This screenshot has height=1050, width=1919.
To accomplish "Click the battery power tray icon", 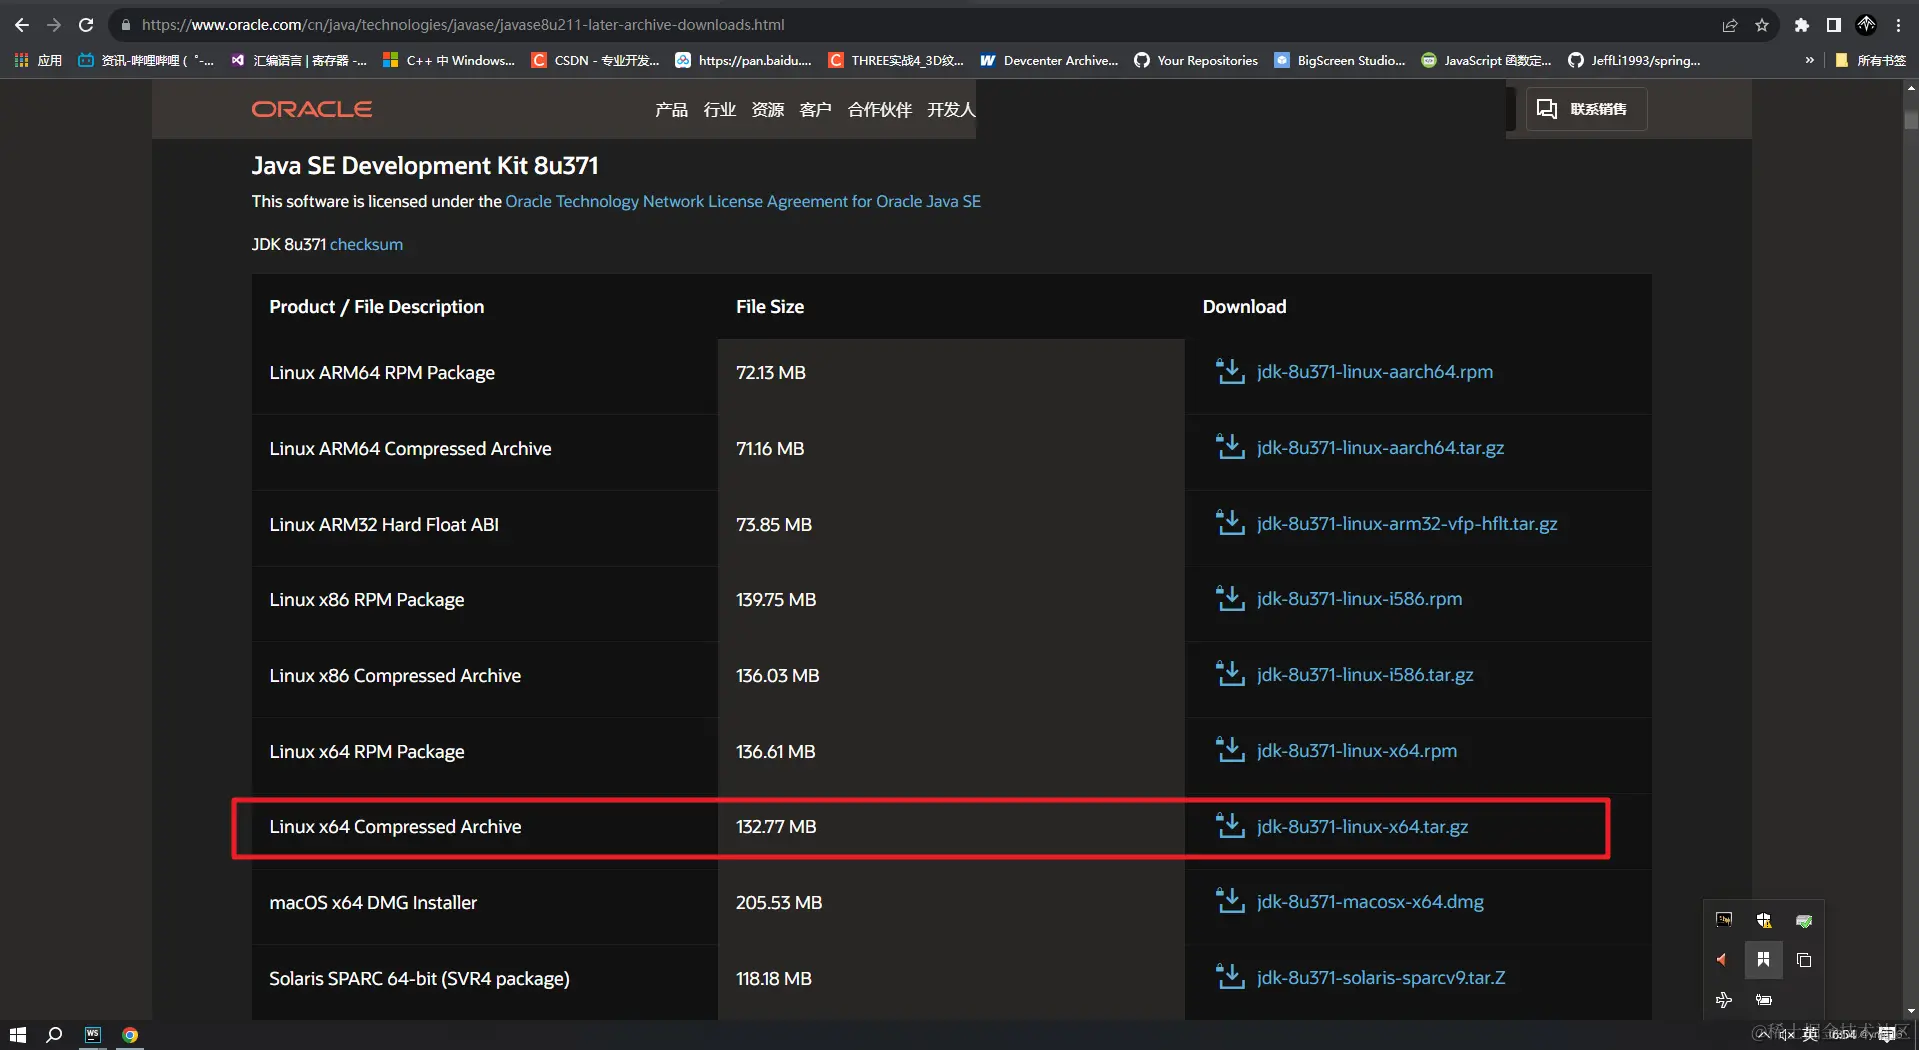I will pos(1764,1000).
